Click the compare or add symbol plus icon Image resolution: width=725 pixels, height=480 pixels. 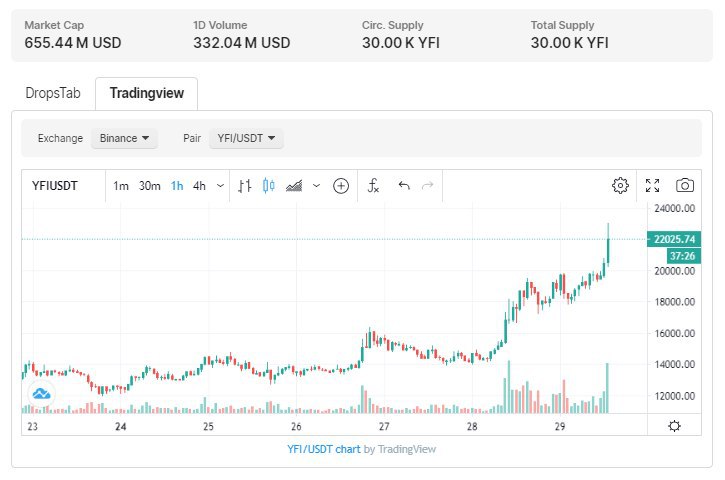click(x=341, y=185)
